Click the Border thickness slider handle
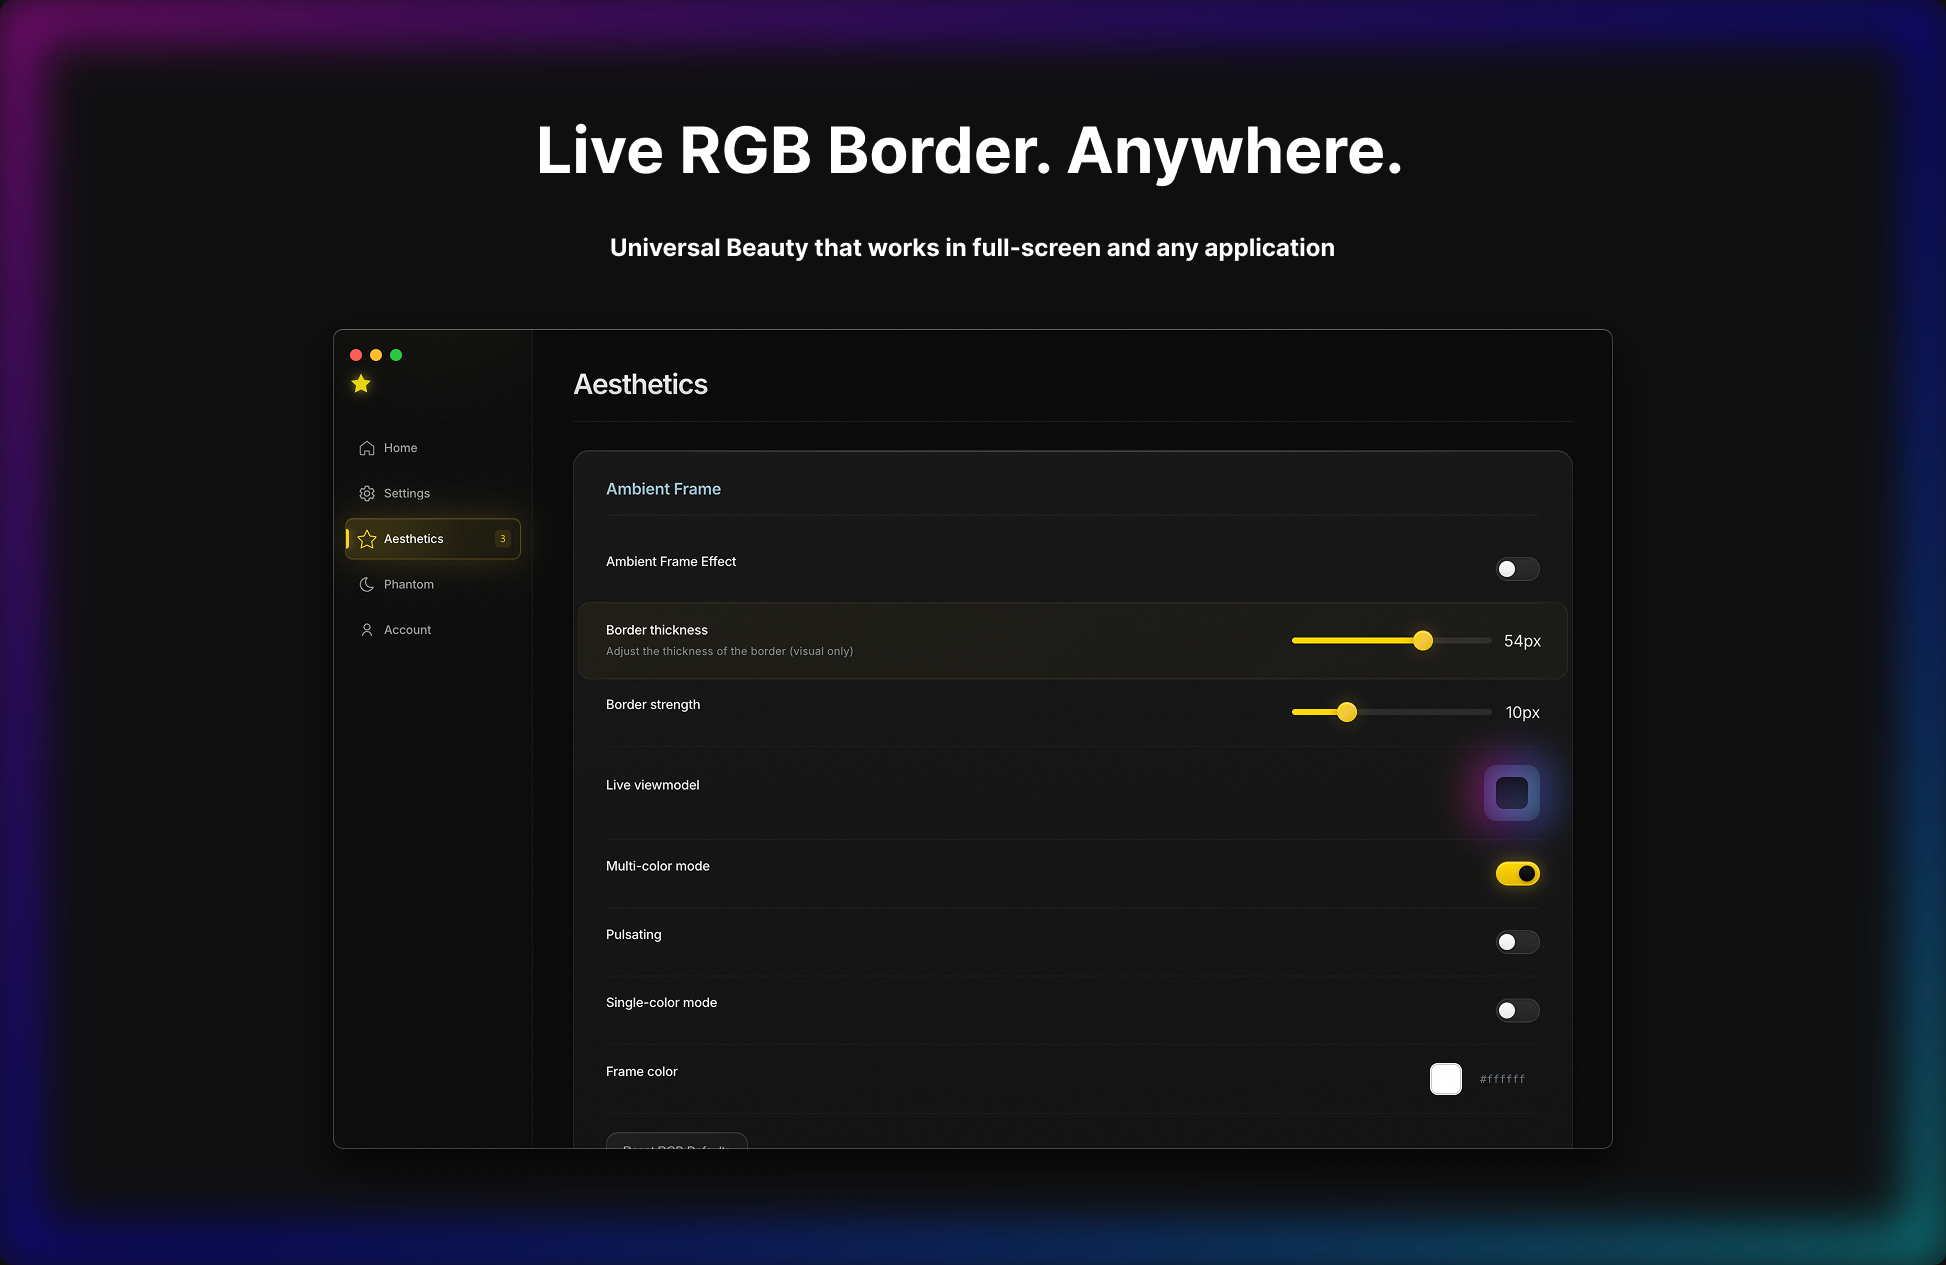1946x1265 pixels. coord(1423,641)
